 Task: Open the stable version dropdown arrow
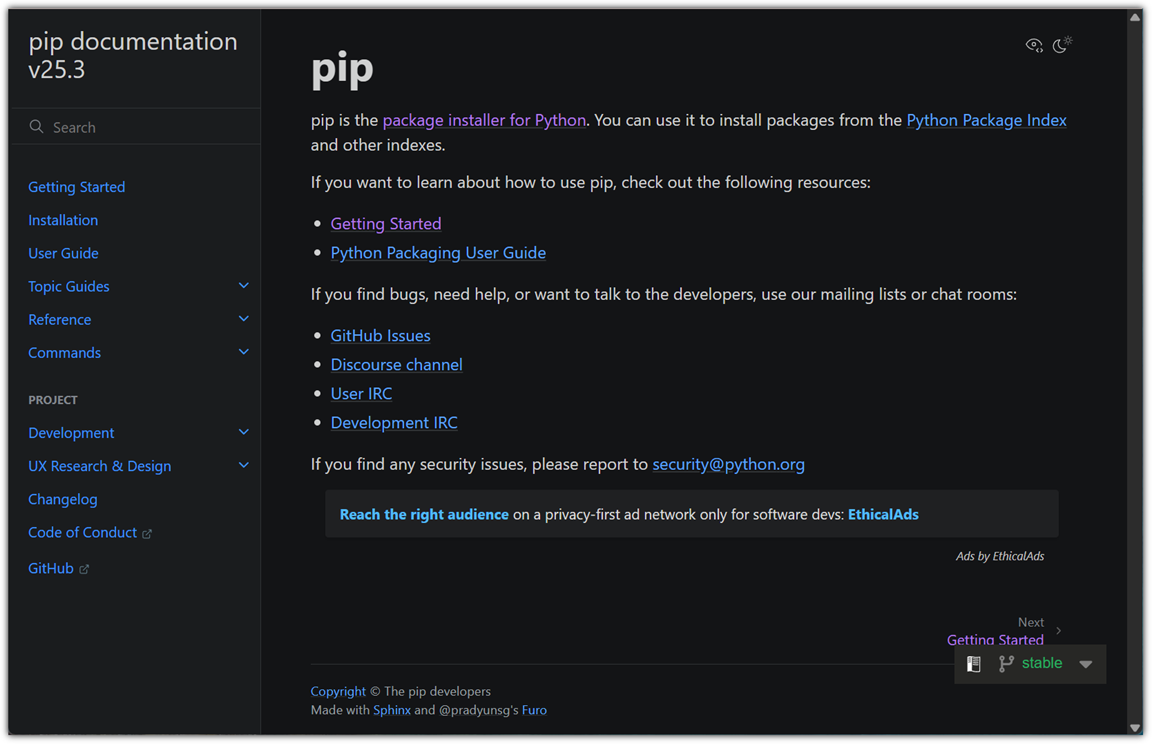1085,664
